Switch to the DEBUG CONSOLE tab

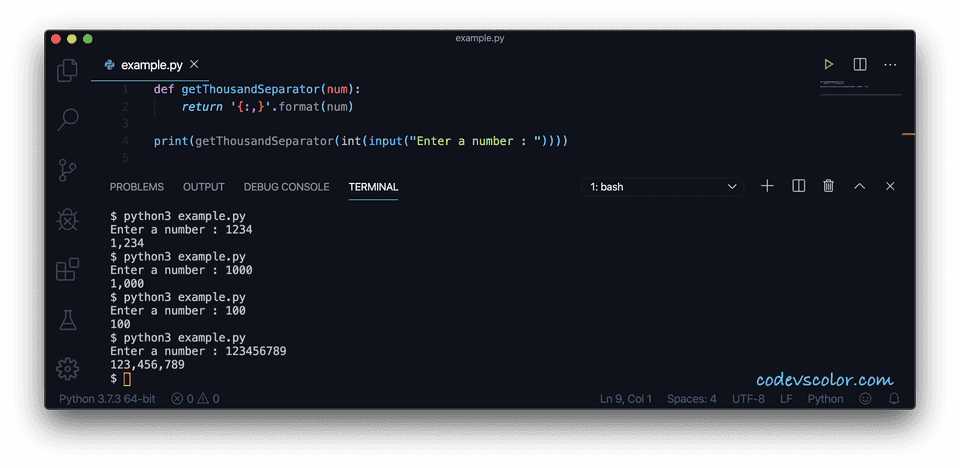tap(287, 187)
